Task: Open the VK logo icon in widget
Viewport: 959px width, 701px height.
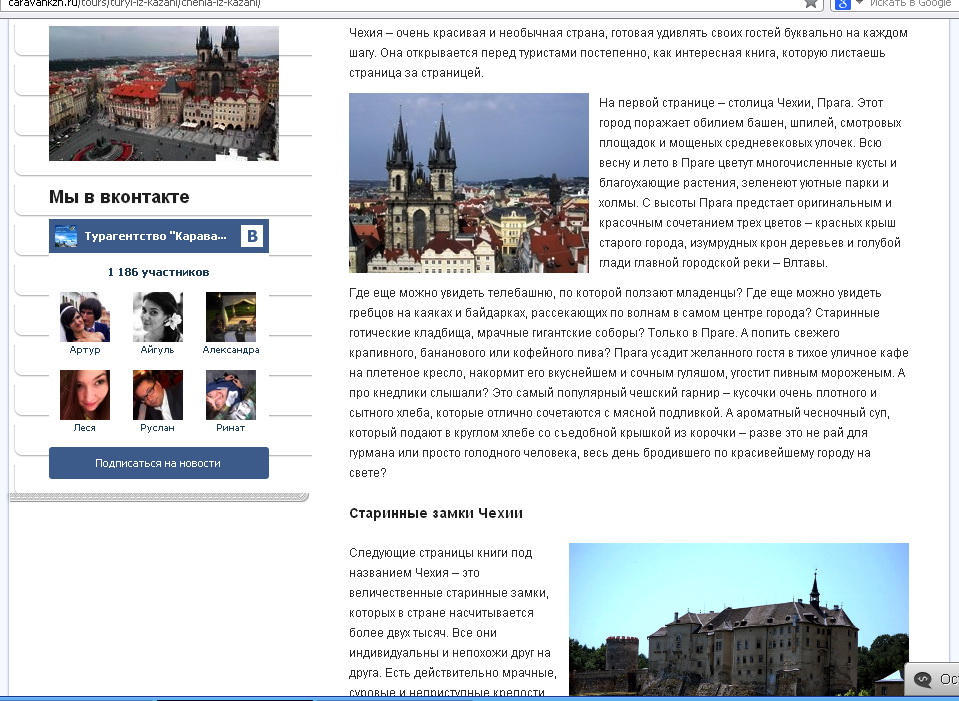Action: click(x=252, y=236)
